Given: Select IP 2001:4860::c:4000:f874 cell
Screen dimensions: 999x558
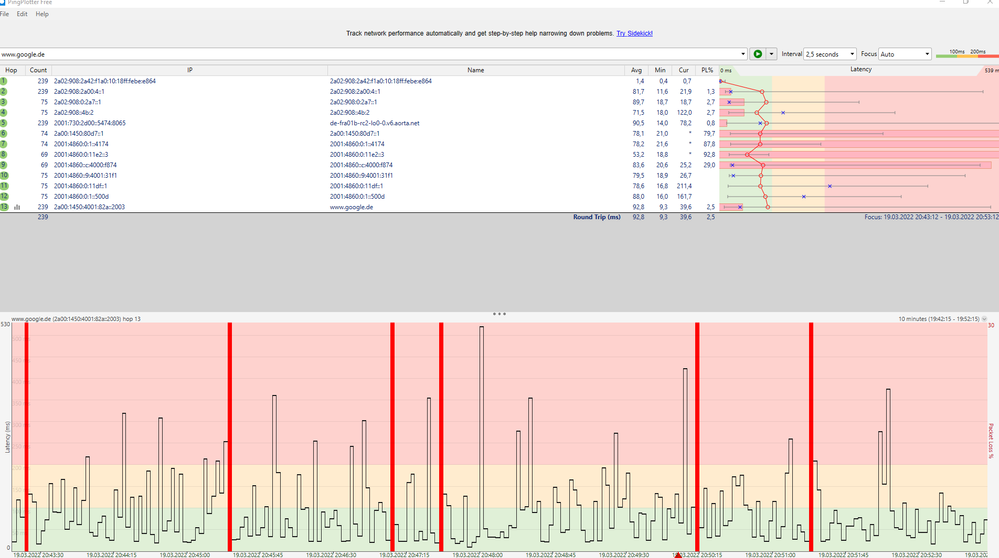Looking at the screenshot, I should pyautogui.click(x=85, y=165).
